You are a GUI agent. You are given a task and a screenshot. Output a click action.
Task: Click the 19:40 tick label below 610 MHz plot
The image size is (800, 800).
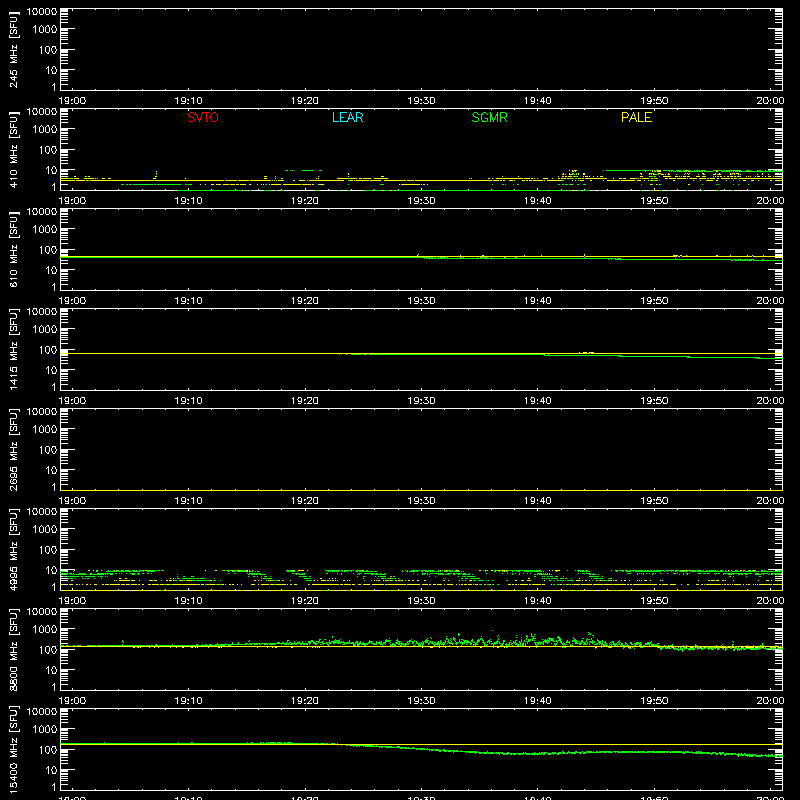[537, 301]
